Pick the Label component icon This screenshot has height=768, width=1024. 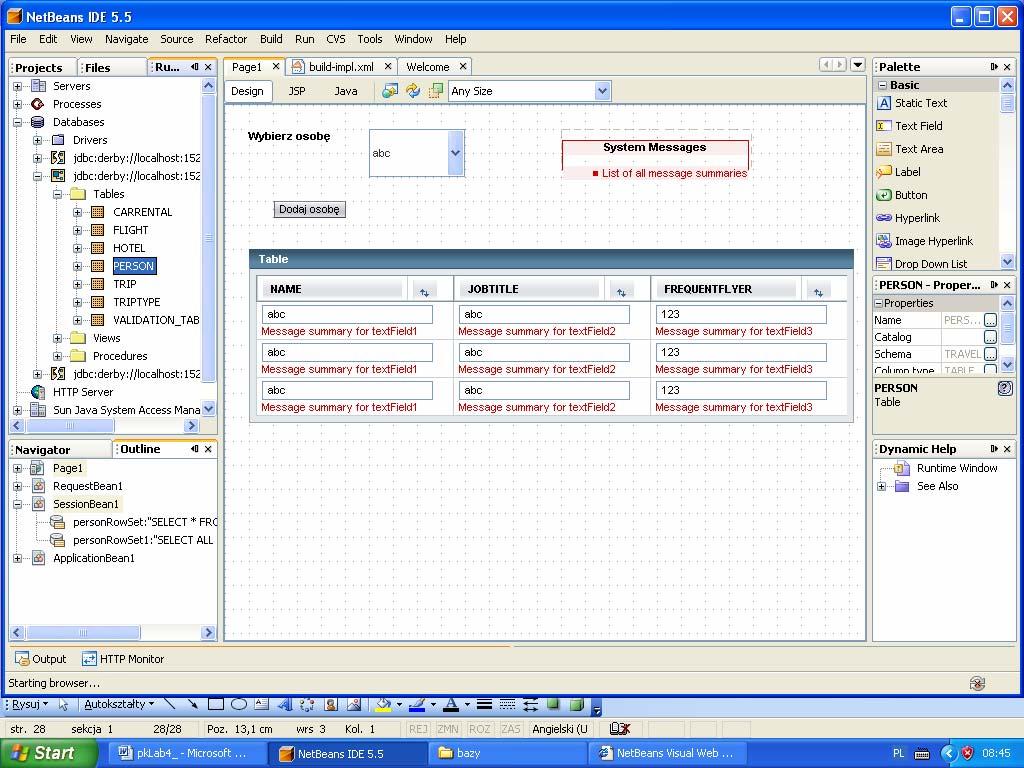pos(883,172)
